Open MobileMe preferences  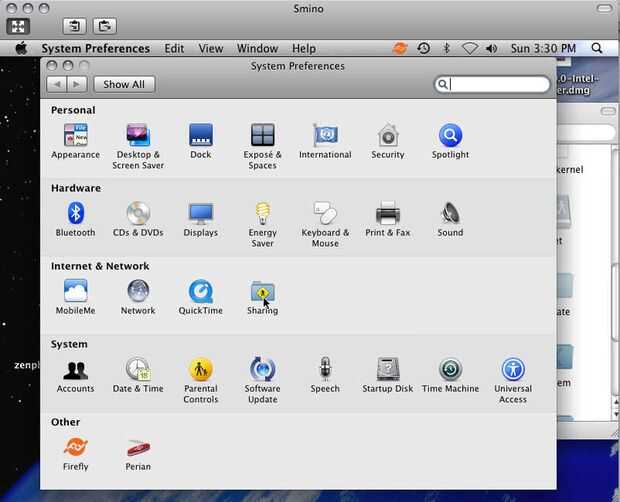point(75,297)
